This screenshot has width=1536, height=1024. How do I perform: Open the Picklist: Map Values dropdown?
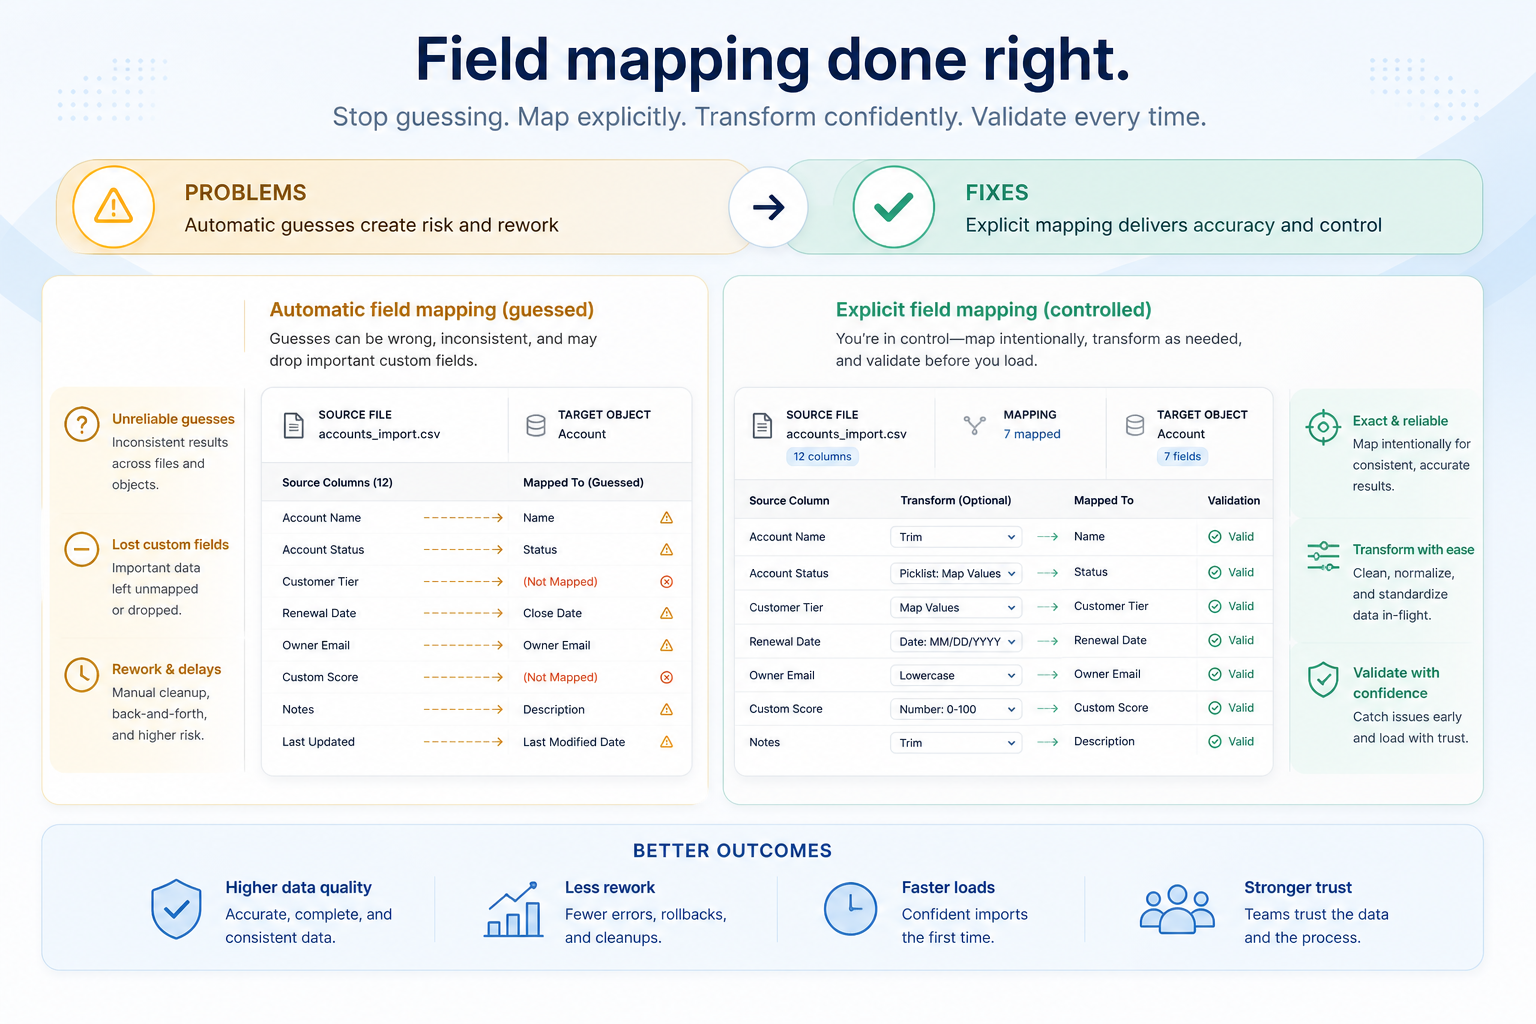(956, 574)
